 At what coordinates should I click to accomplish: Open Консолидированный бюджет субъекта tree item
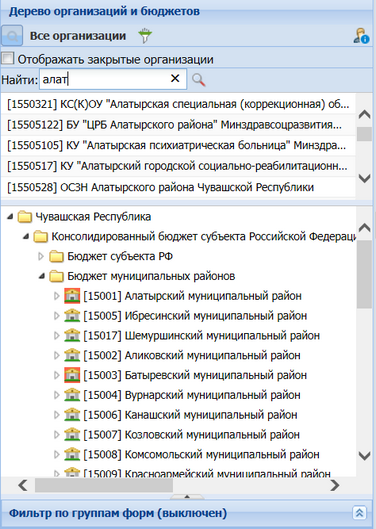pos(203,236)
